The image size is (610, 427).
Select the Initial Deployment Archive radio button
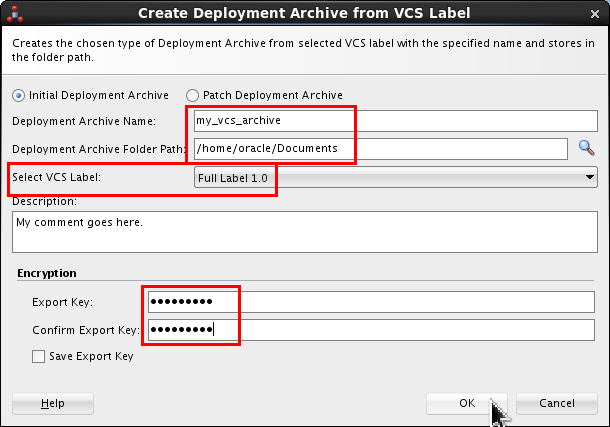tap(18, 95)
